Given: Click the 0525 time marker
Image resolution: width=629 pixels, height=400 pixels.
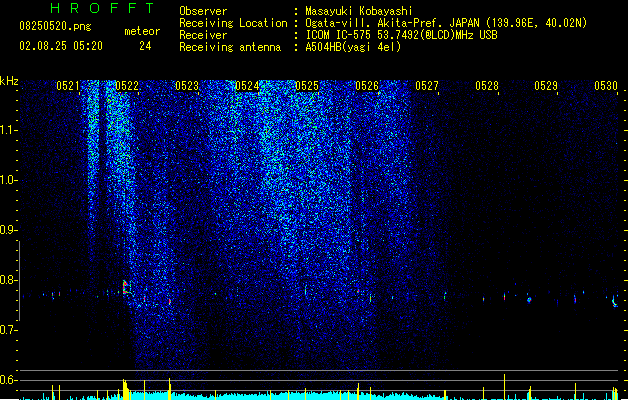Looking at the screenshot, I should (307, 86).
